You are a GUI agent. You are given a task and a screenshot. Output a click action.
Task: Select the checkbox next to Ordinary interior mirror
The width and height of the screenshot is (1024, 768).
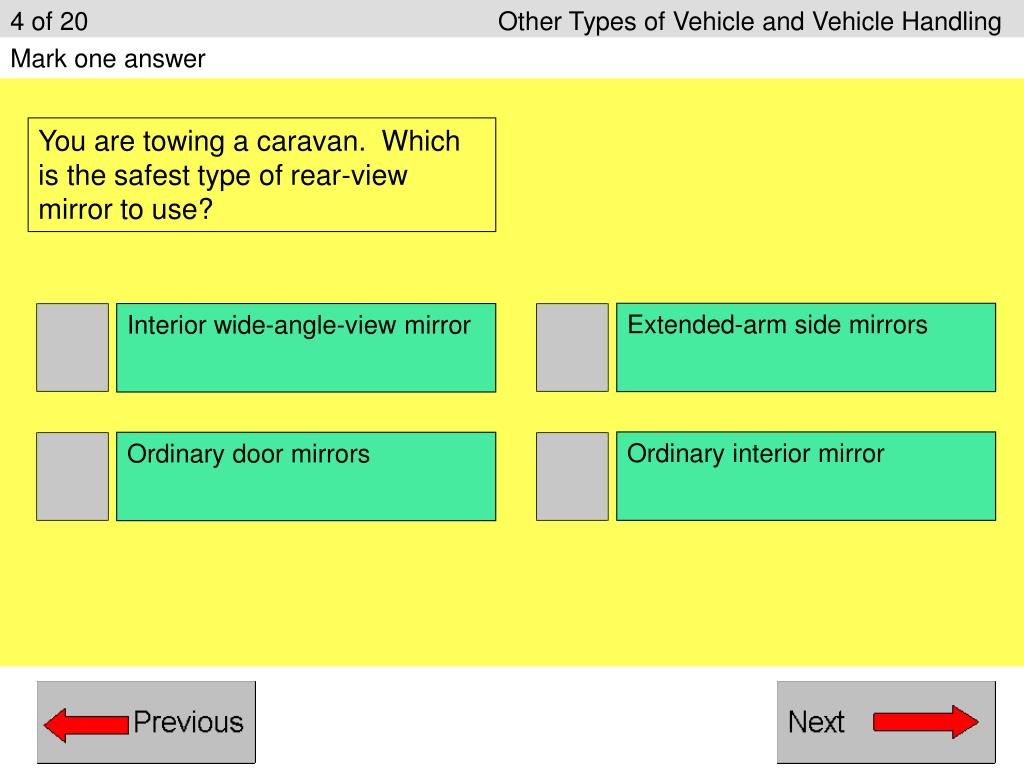[x=572, y=476]
